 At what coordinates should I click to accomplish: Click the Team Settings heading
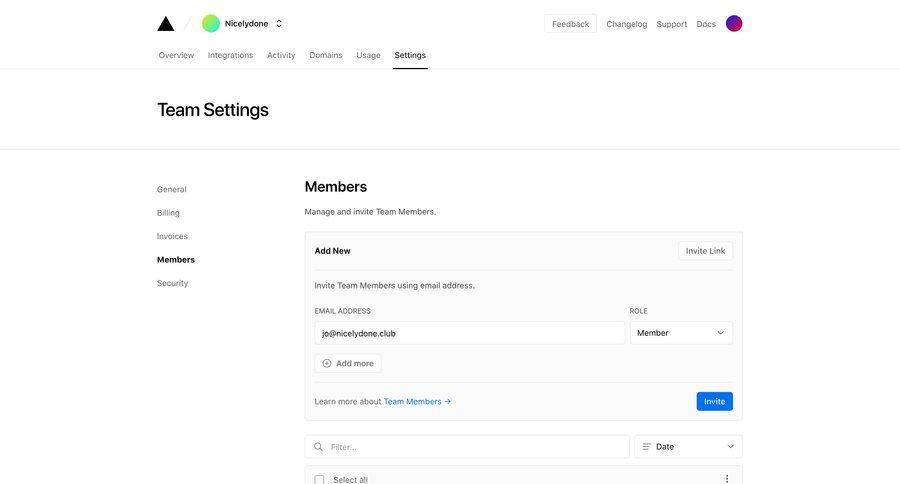pos(213,110)
